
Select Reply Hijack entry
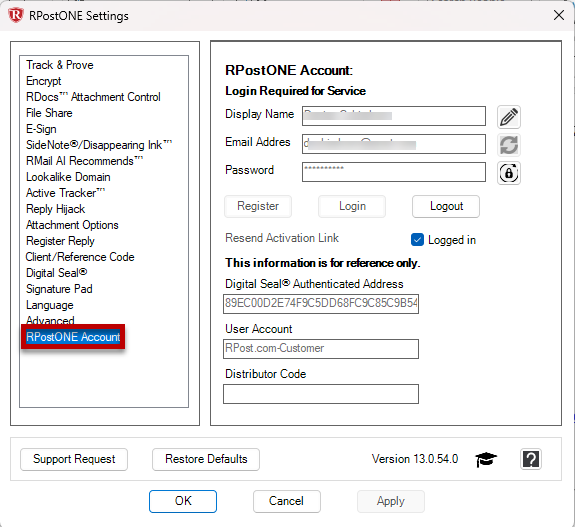(55, 209)
